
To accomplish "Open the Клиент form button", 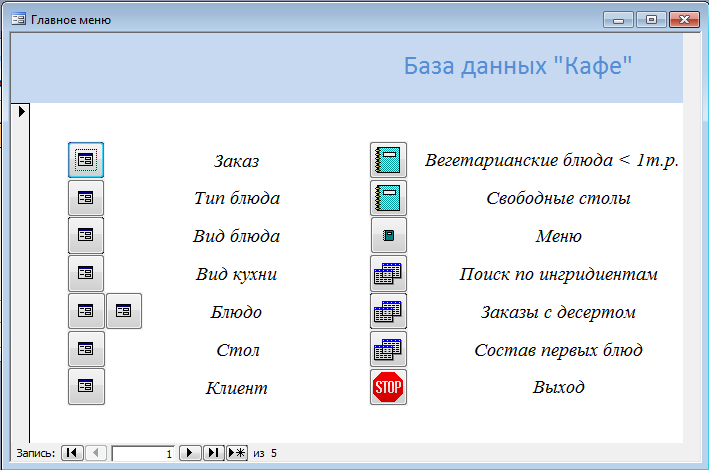I will (86, 386).
